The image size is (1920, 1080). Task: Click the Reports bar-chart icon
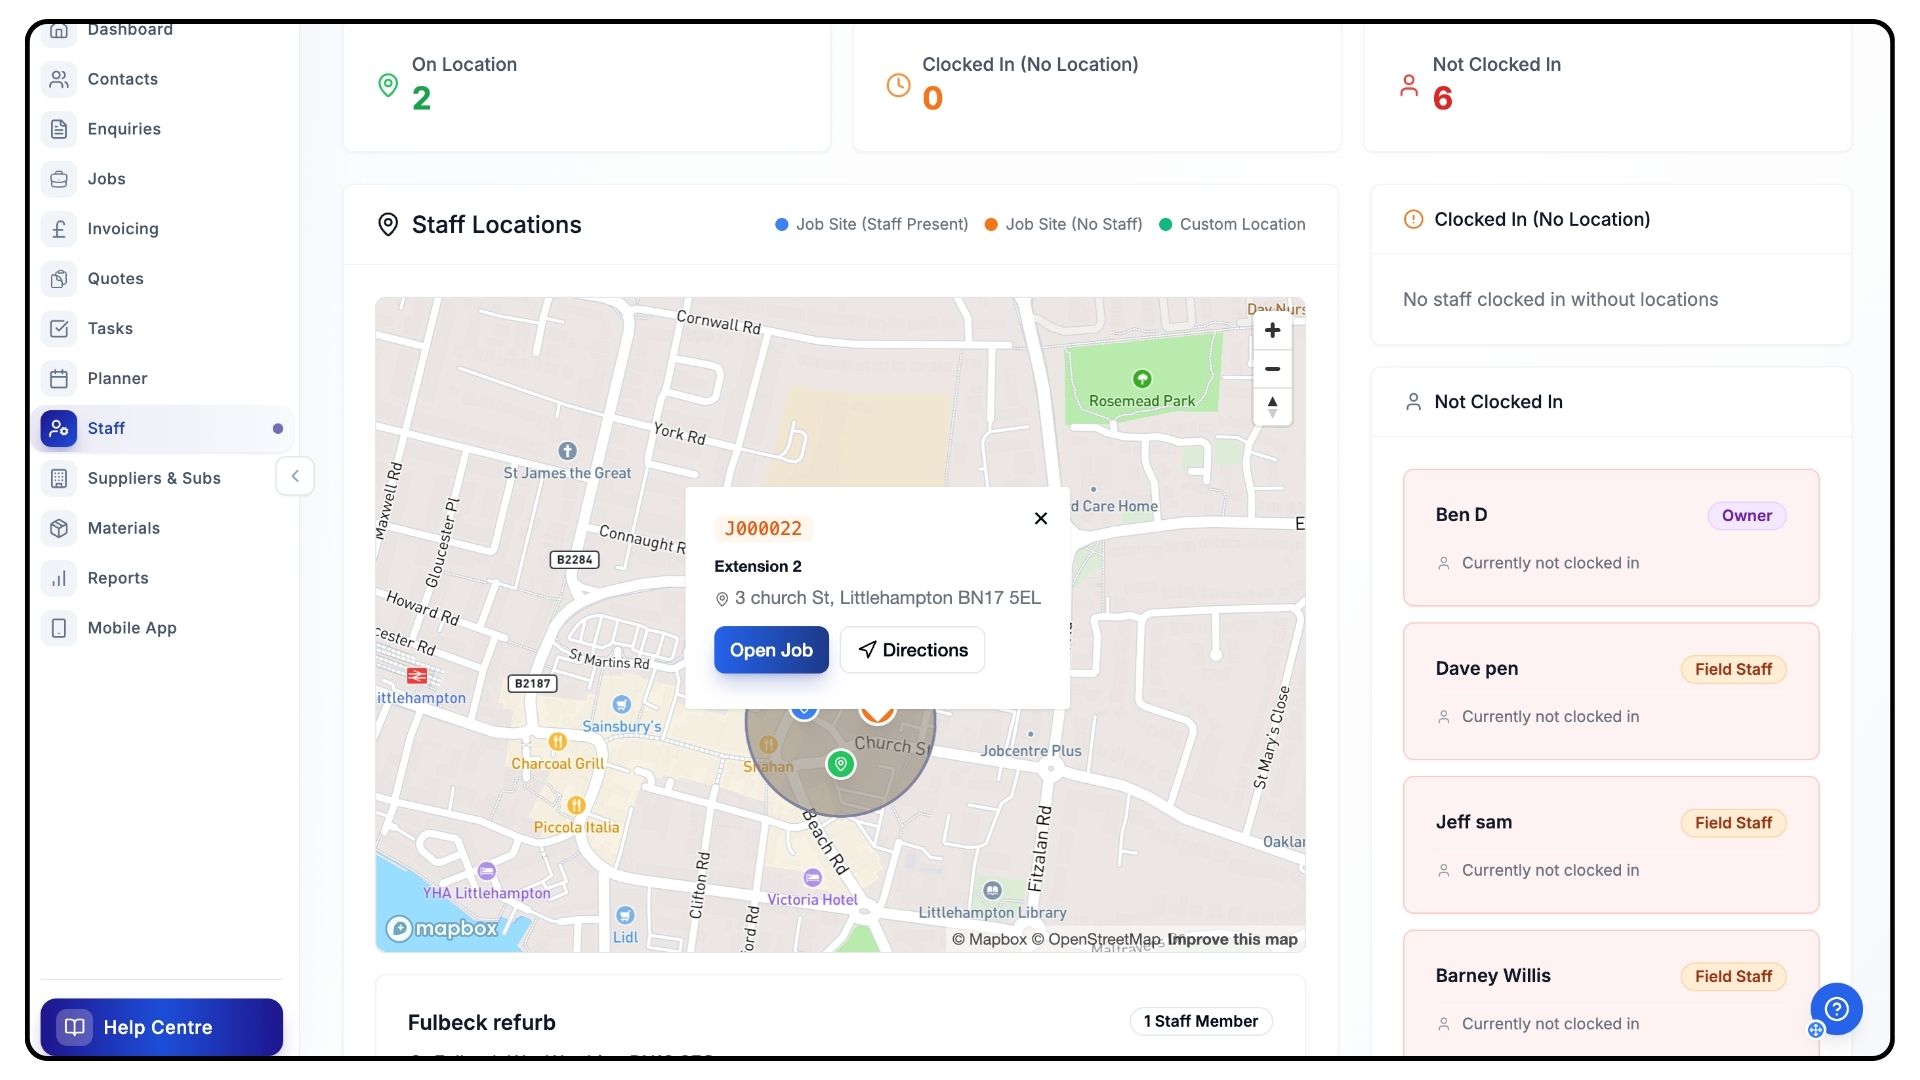(59, 578)
